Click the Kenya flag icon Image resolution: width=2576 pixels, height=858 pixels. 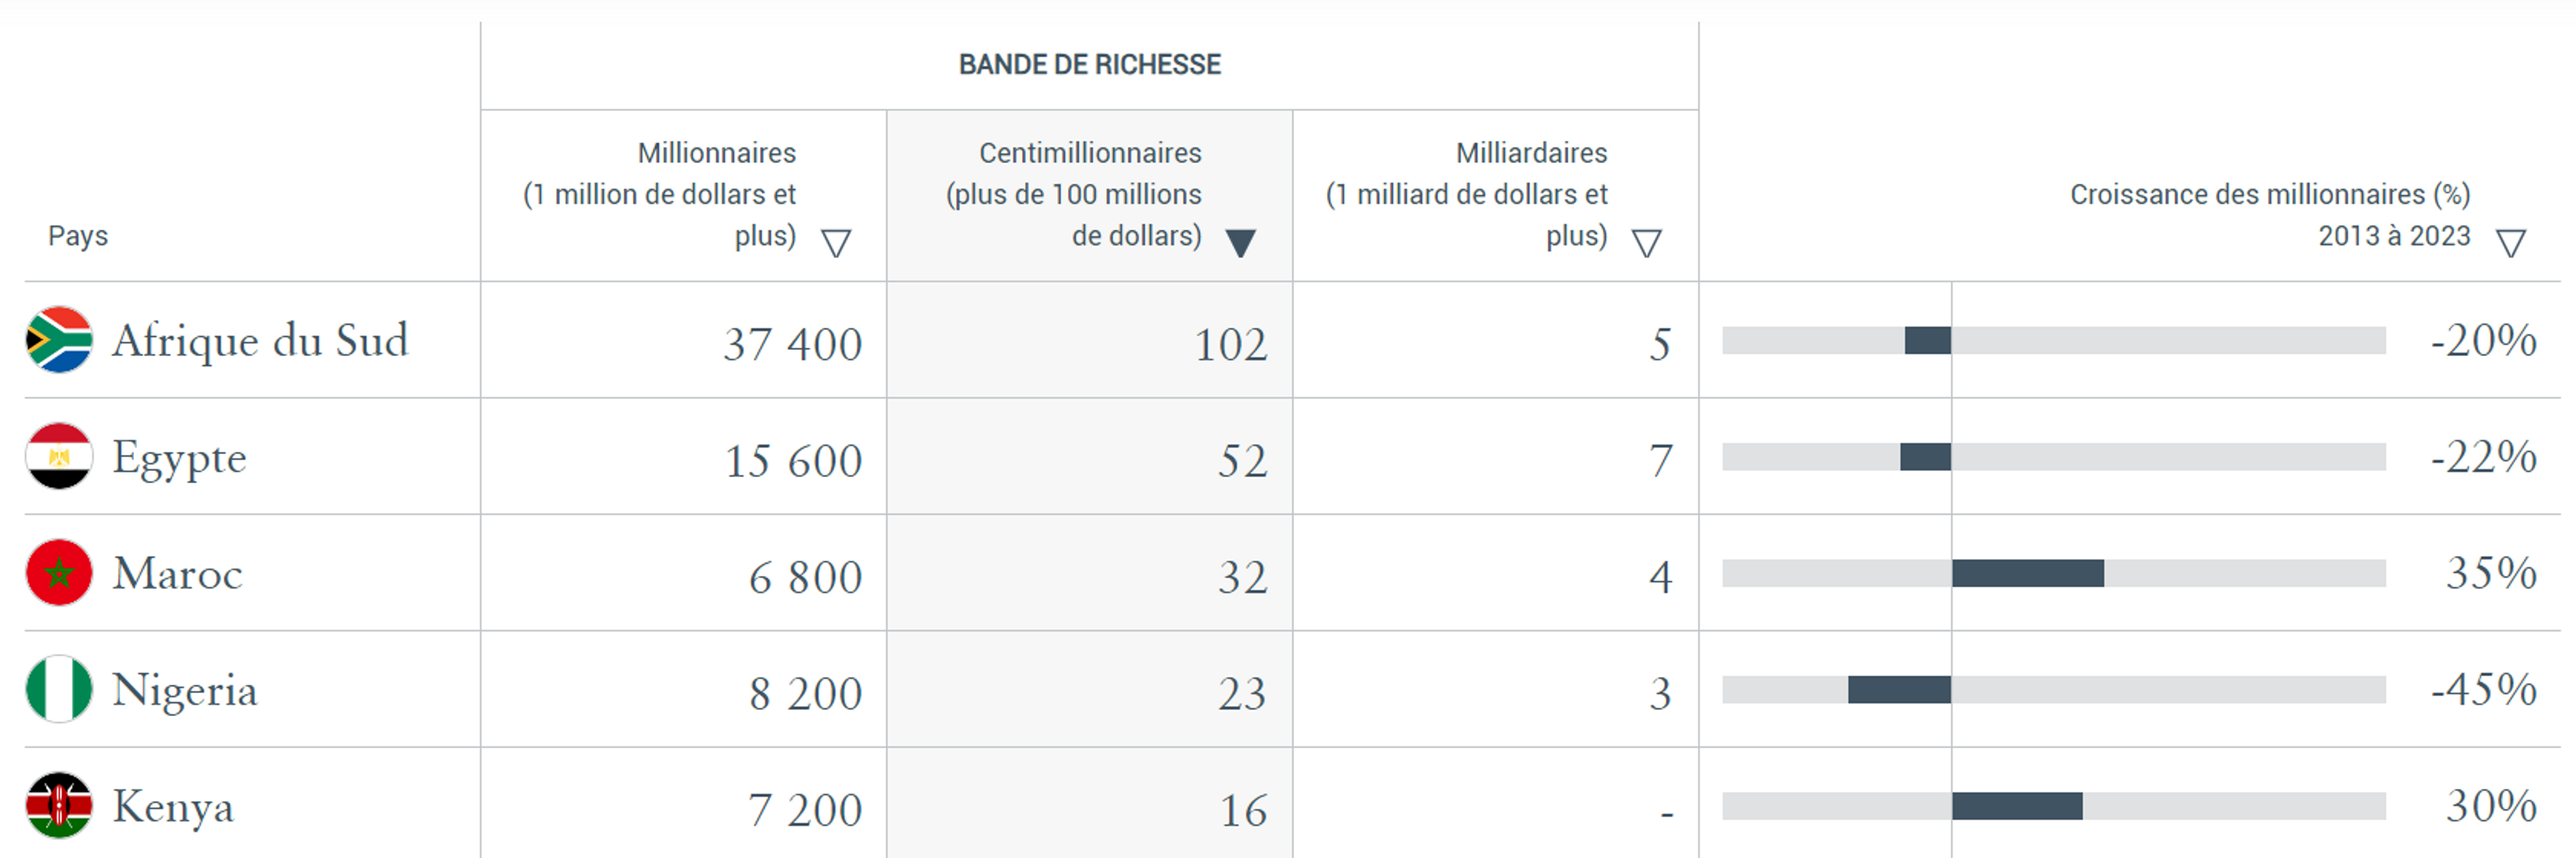click(x=58, y=806)
